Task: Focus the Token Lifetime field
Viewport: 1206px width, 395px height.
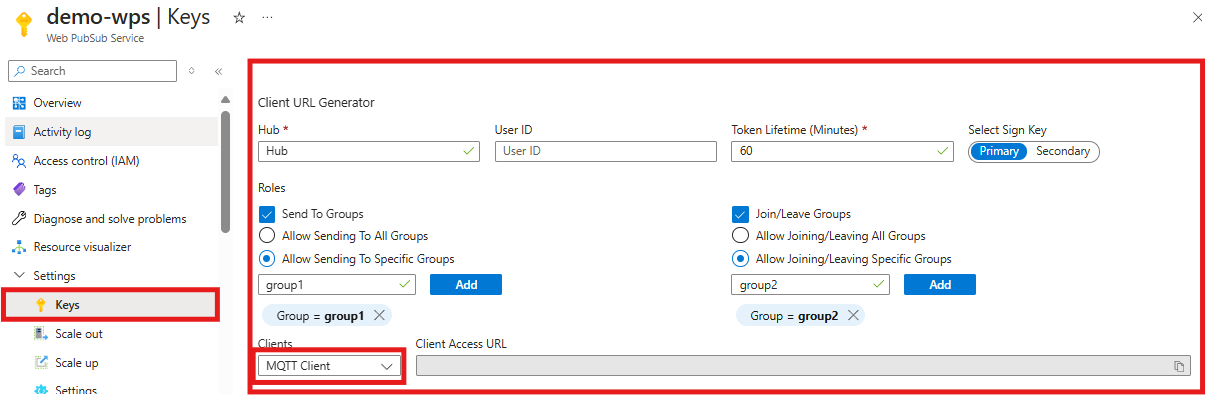Action: 843,151
